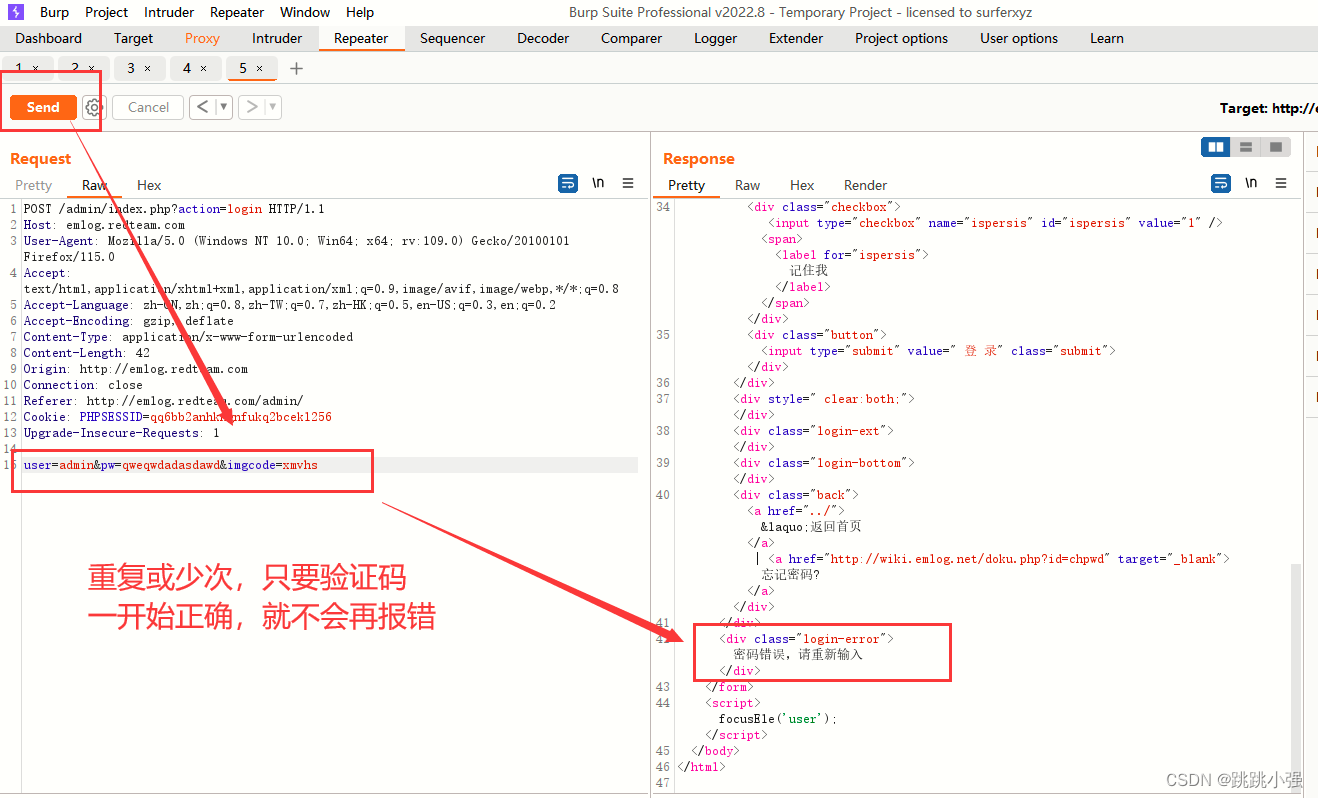Toggle word wrap icon in Response panel
The image size is (1318, 798).
(1221, 183)
